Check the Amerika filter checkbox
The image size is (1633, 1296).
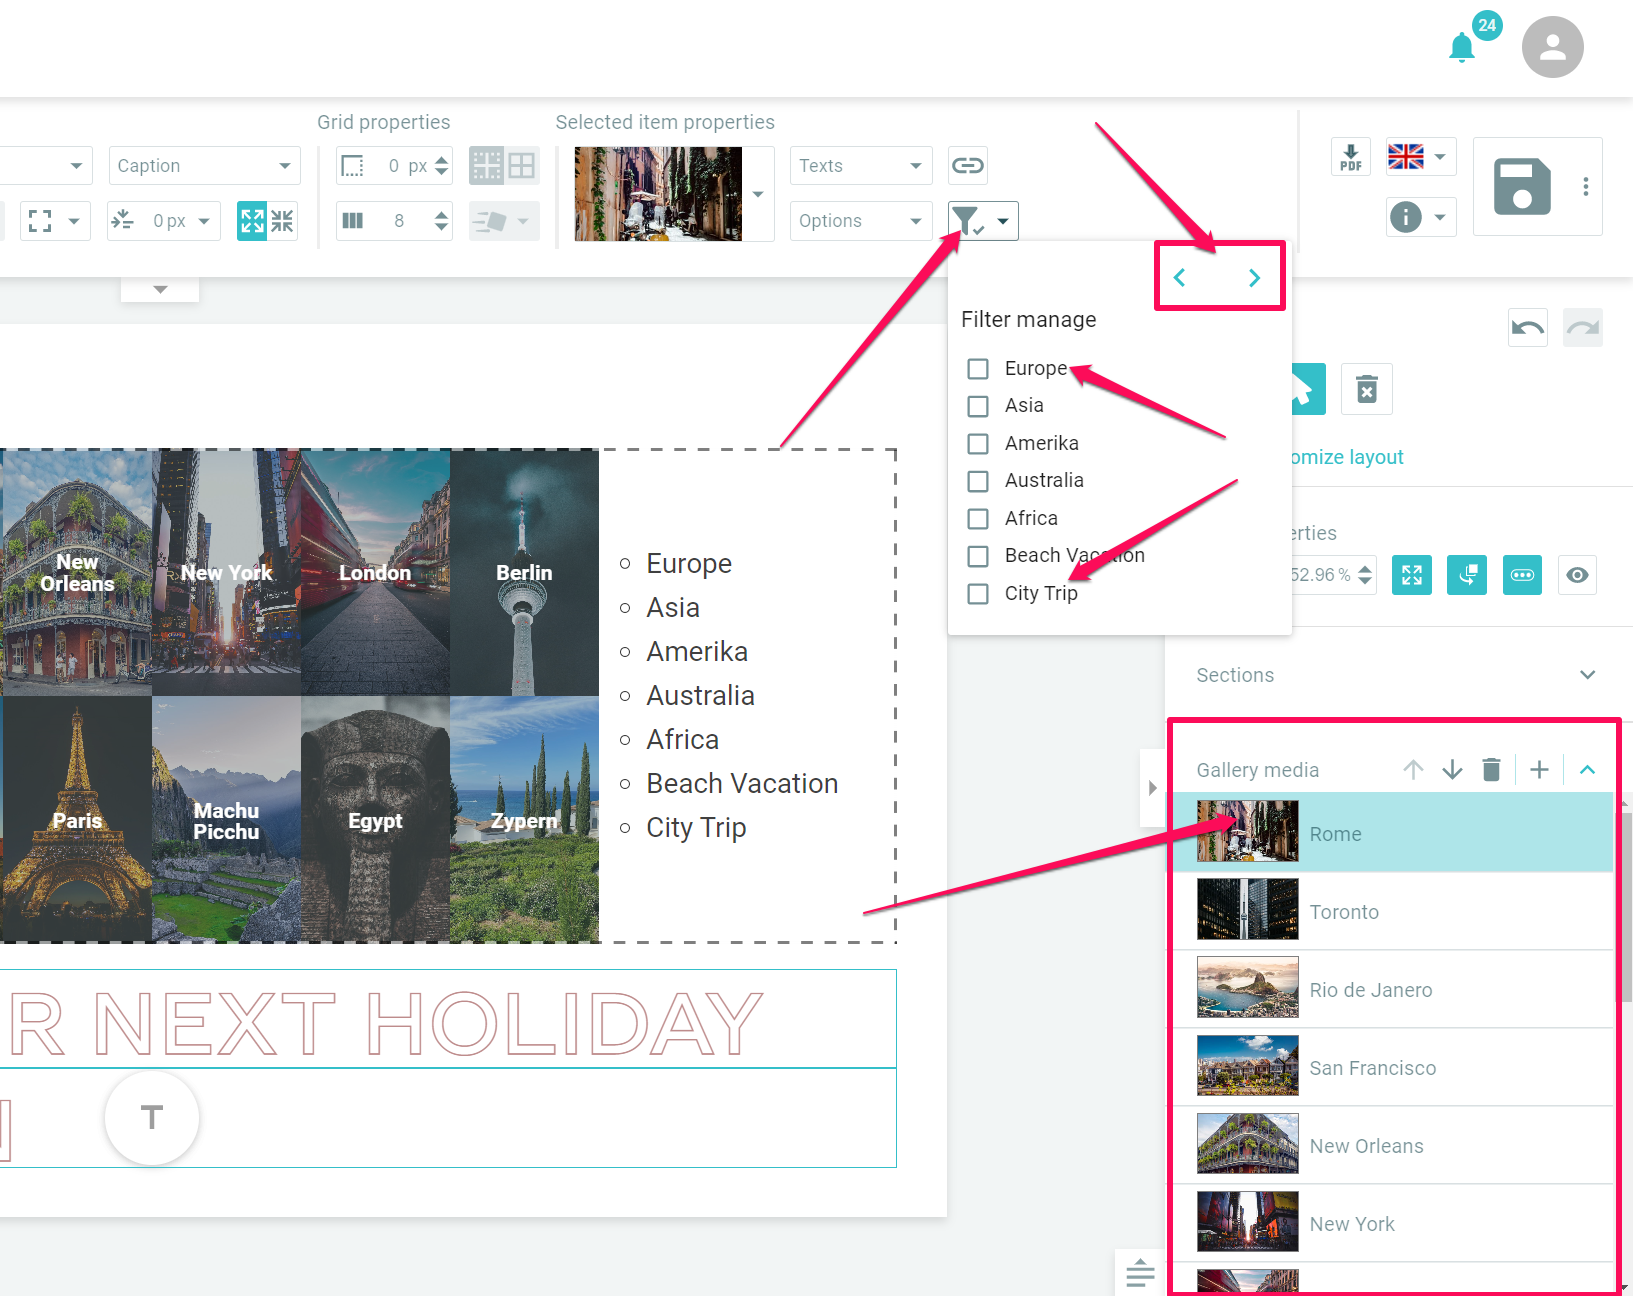click(978, 444)
